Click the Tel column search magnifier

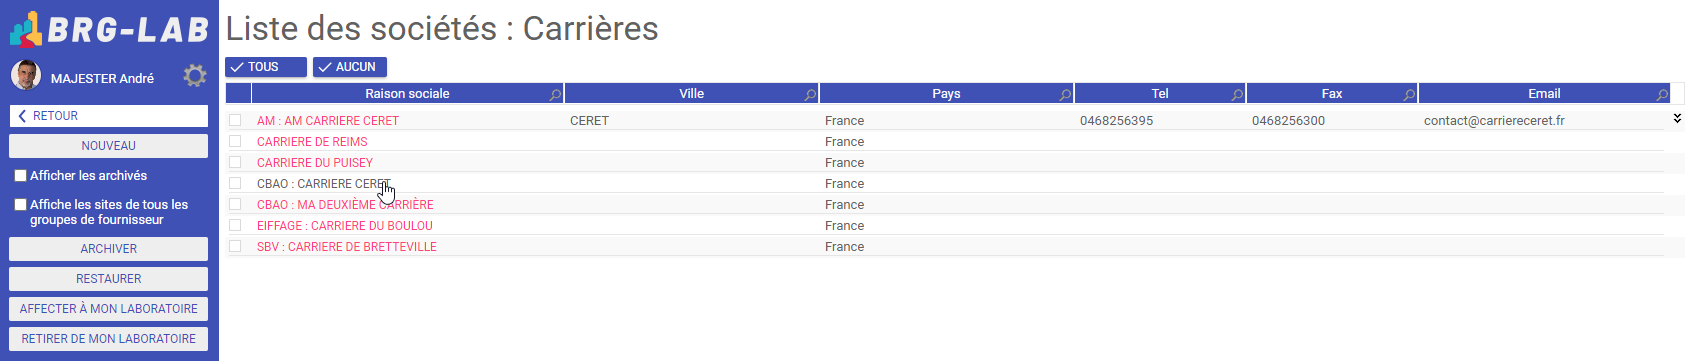click(x=1237, y=94)
